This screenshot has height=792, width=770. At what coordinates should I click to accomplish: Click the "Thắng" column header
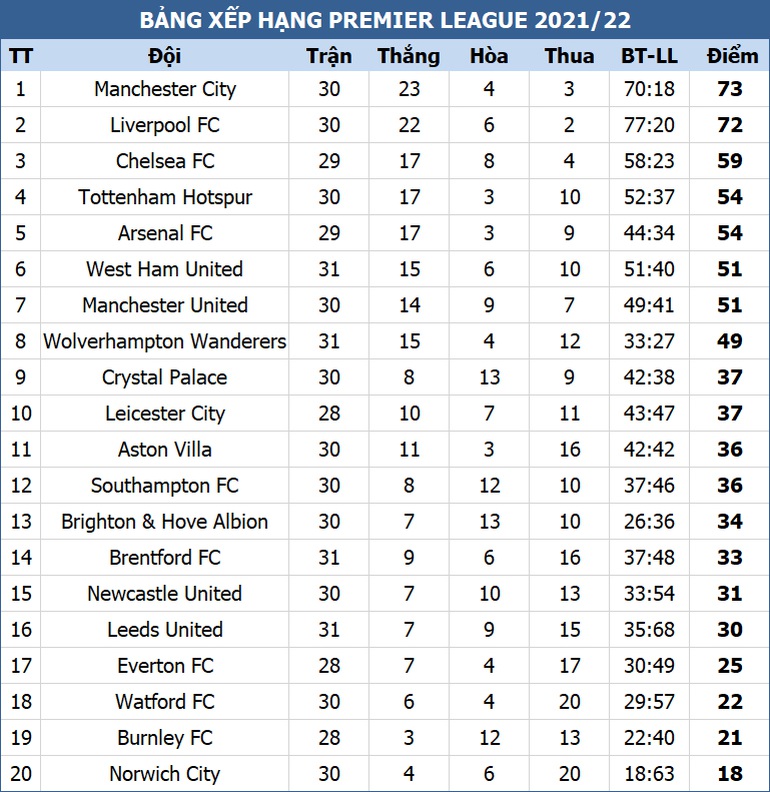[409, 56]
